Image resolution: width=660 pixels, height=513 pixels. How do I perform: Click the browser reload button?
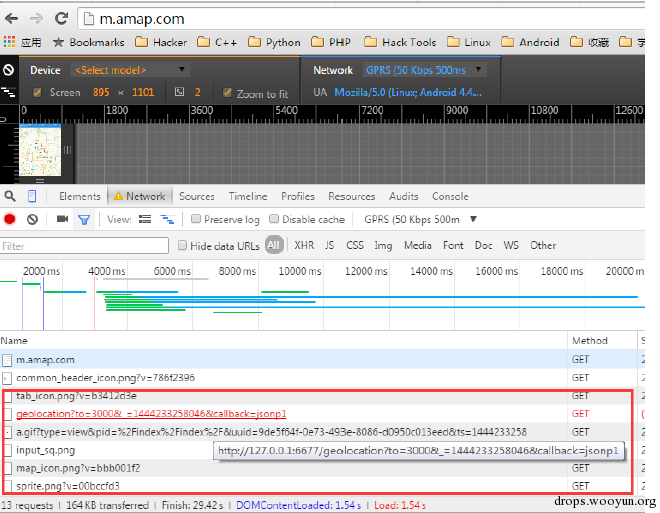click(61, 18)
